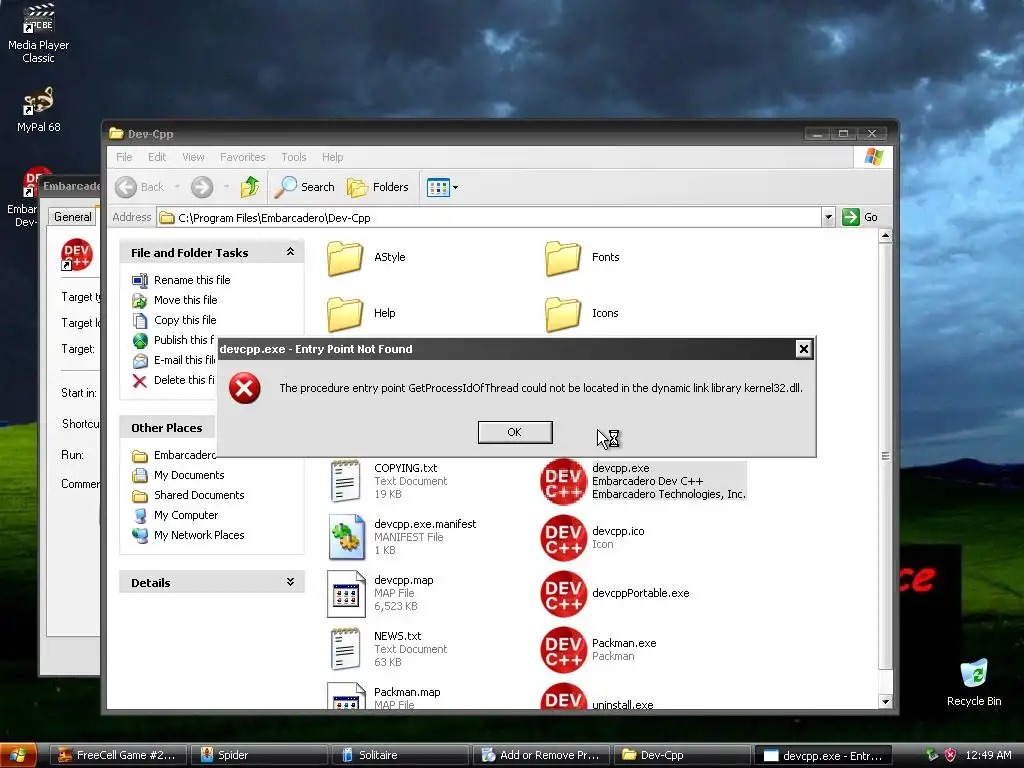Select the devcpp.exe.manifest file icon
1024x768 pixels.
pyautogui.click(x=346, y=537)
